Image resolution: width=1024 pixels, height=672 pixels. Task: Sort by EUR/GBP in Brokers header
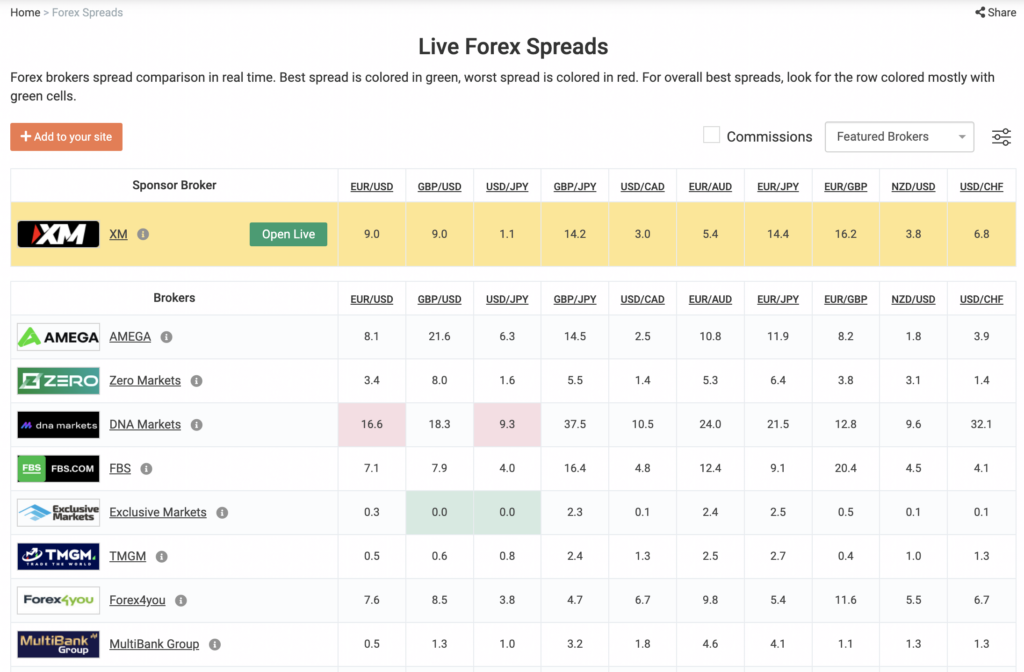coord(846,299)
